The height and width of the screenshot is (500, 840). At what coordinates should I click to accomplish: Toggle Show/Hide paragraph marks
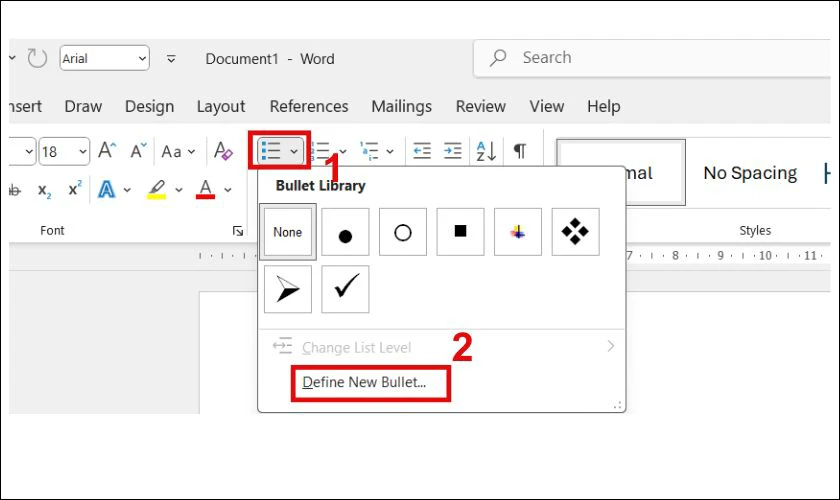tap(519, 151)
